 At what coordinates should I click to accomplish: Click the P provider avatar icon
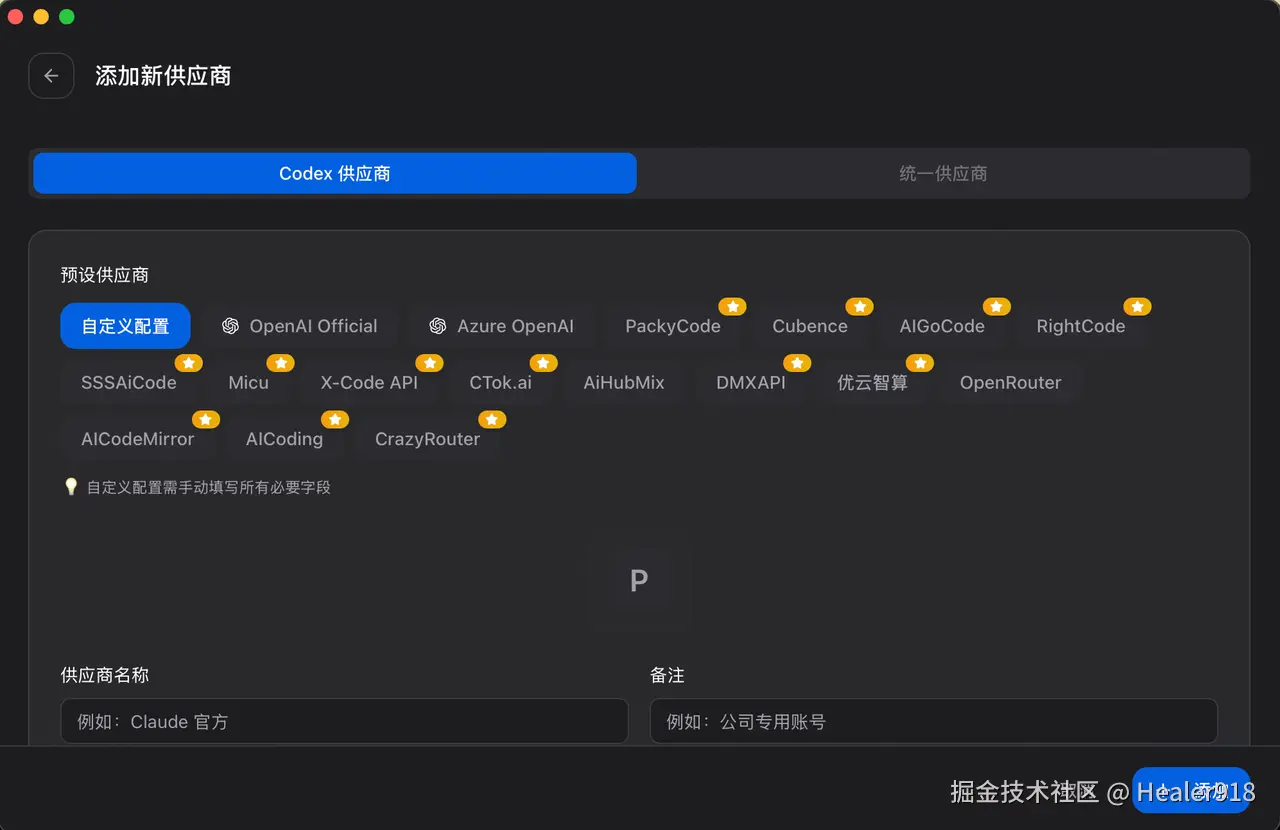coord(639,580)
